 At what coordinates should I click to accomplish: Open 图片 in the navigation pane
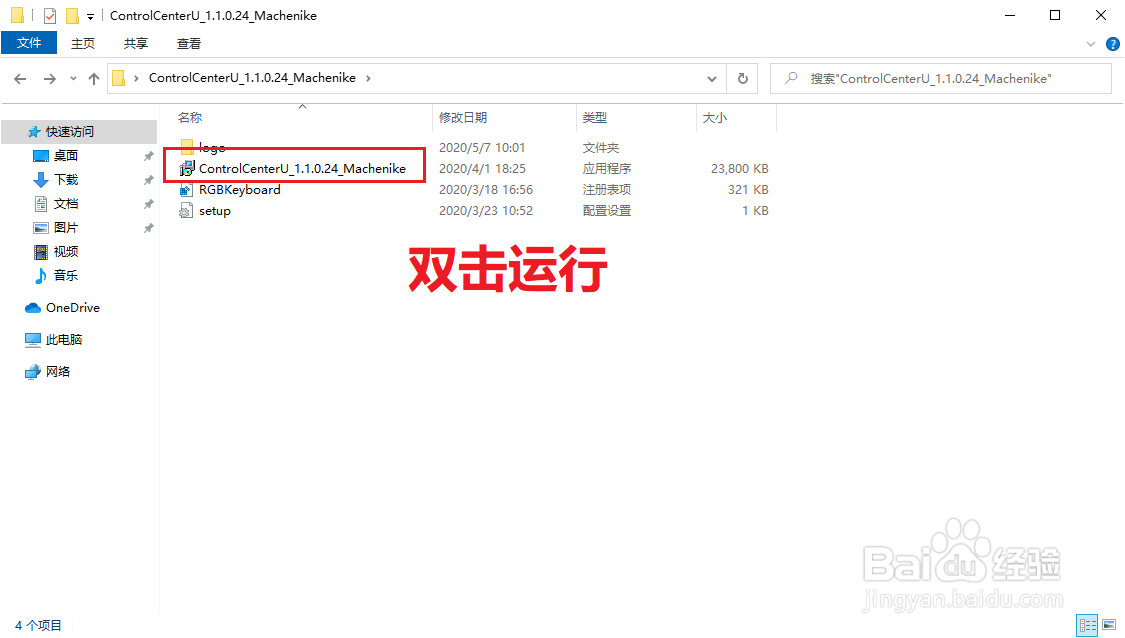tap(65, 227)
